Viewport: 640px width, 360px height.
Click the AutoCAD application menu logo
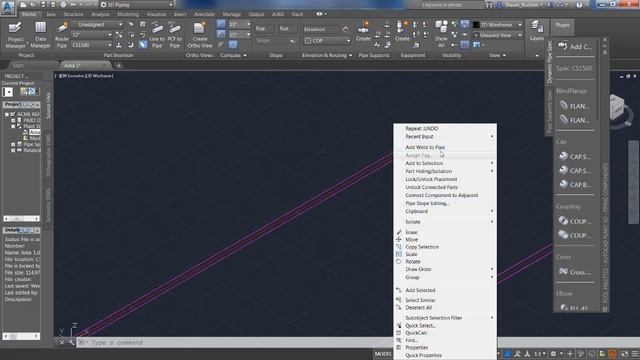click(8, 7)
